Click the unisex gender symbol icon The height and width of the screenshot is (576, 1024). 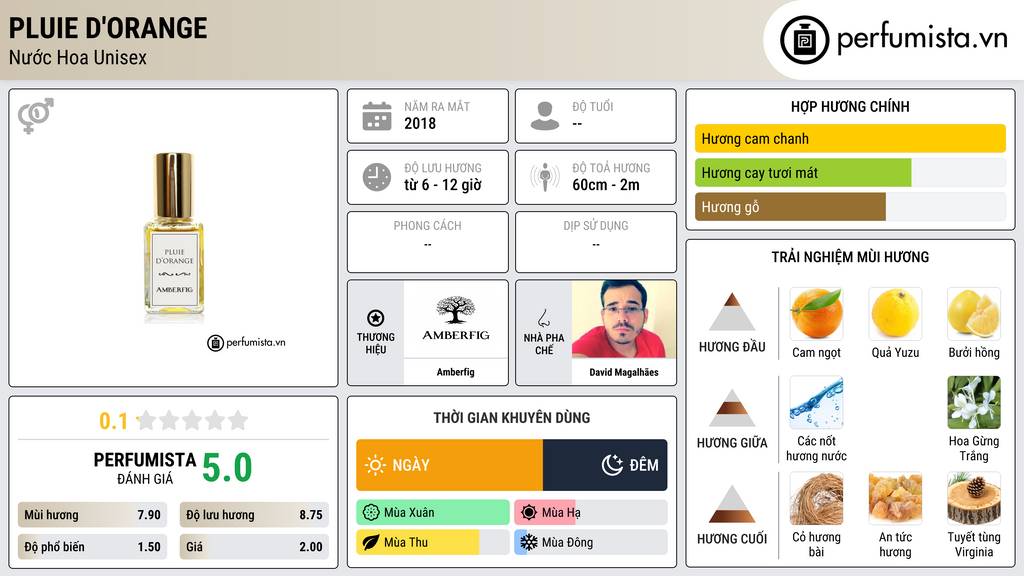coord(35,116)
